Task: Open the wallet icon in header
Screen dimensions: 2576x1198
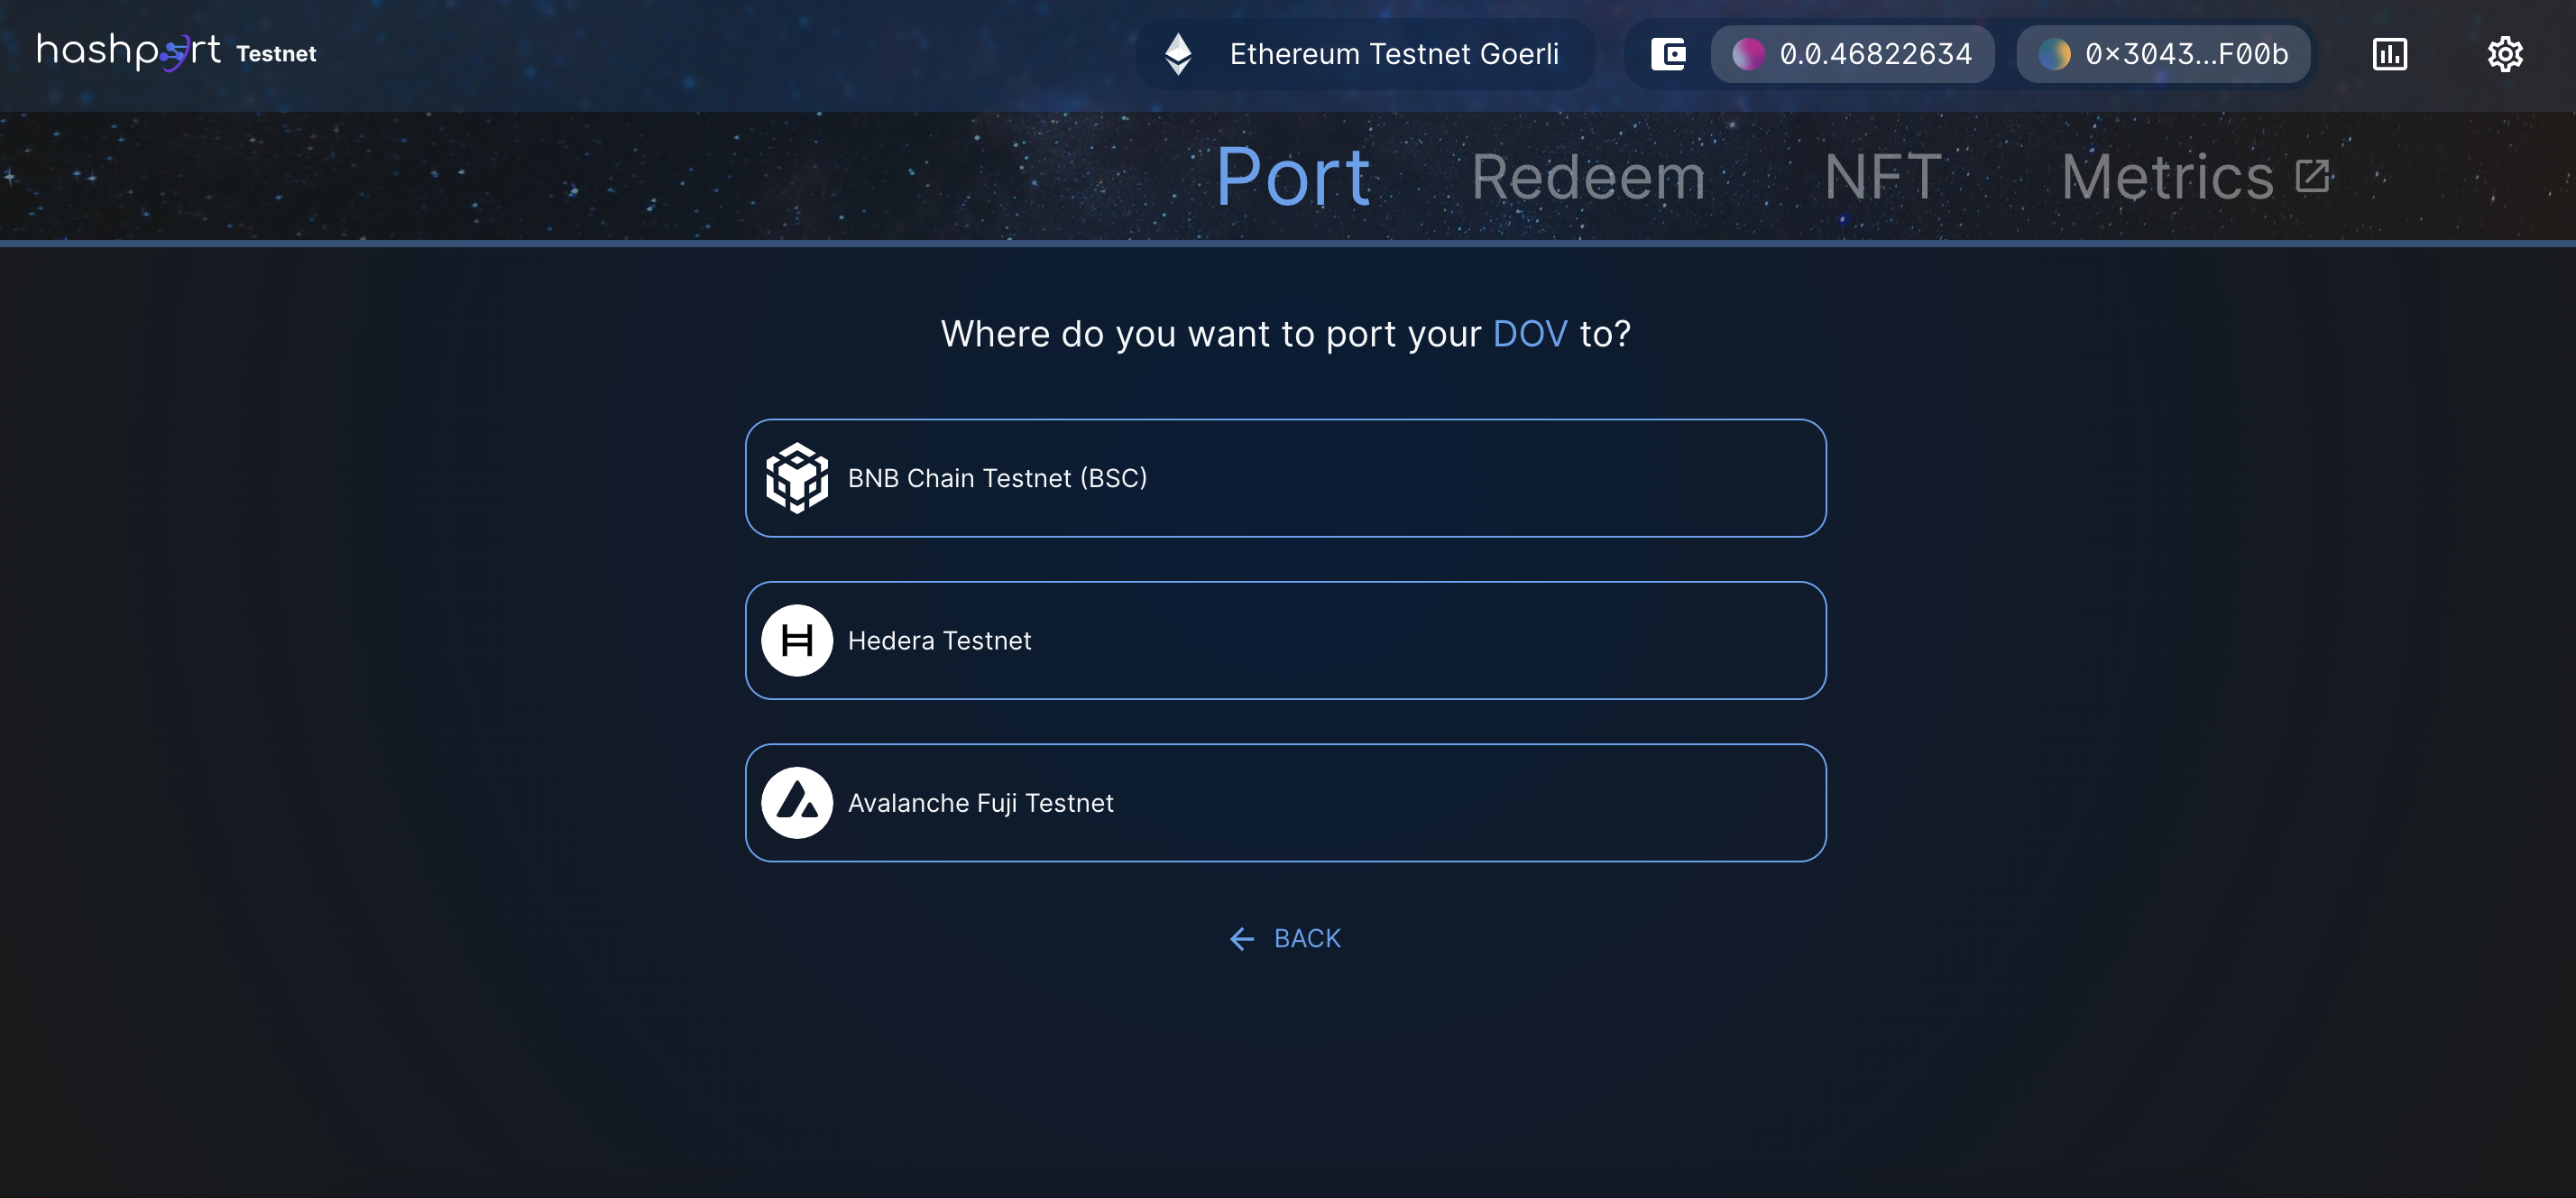Action: tap(1668, 54)
